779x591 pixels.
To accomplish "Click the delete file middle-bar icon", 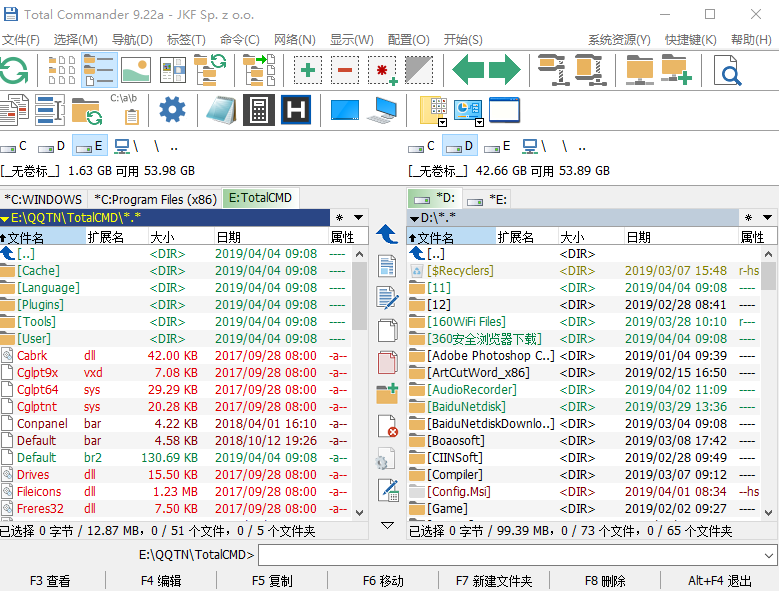I will pos(388,426).
